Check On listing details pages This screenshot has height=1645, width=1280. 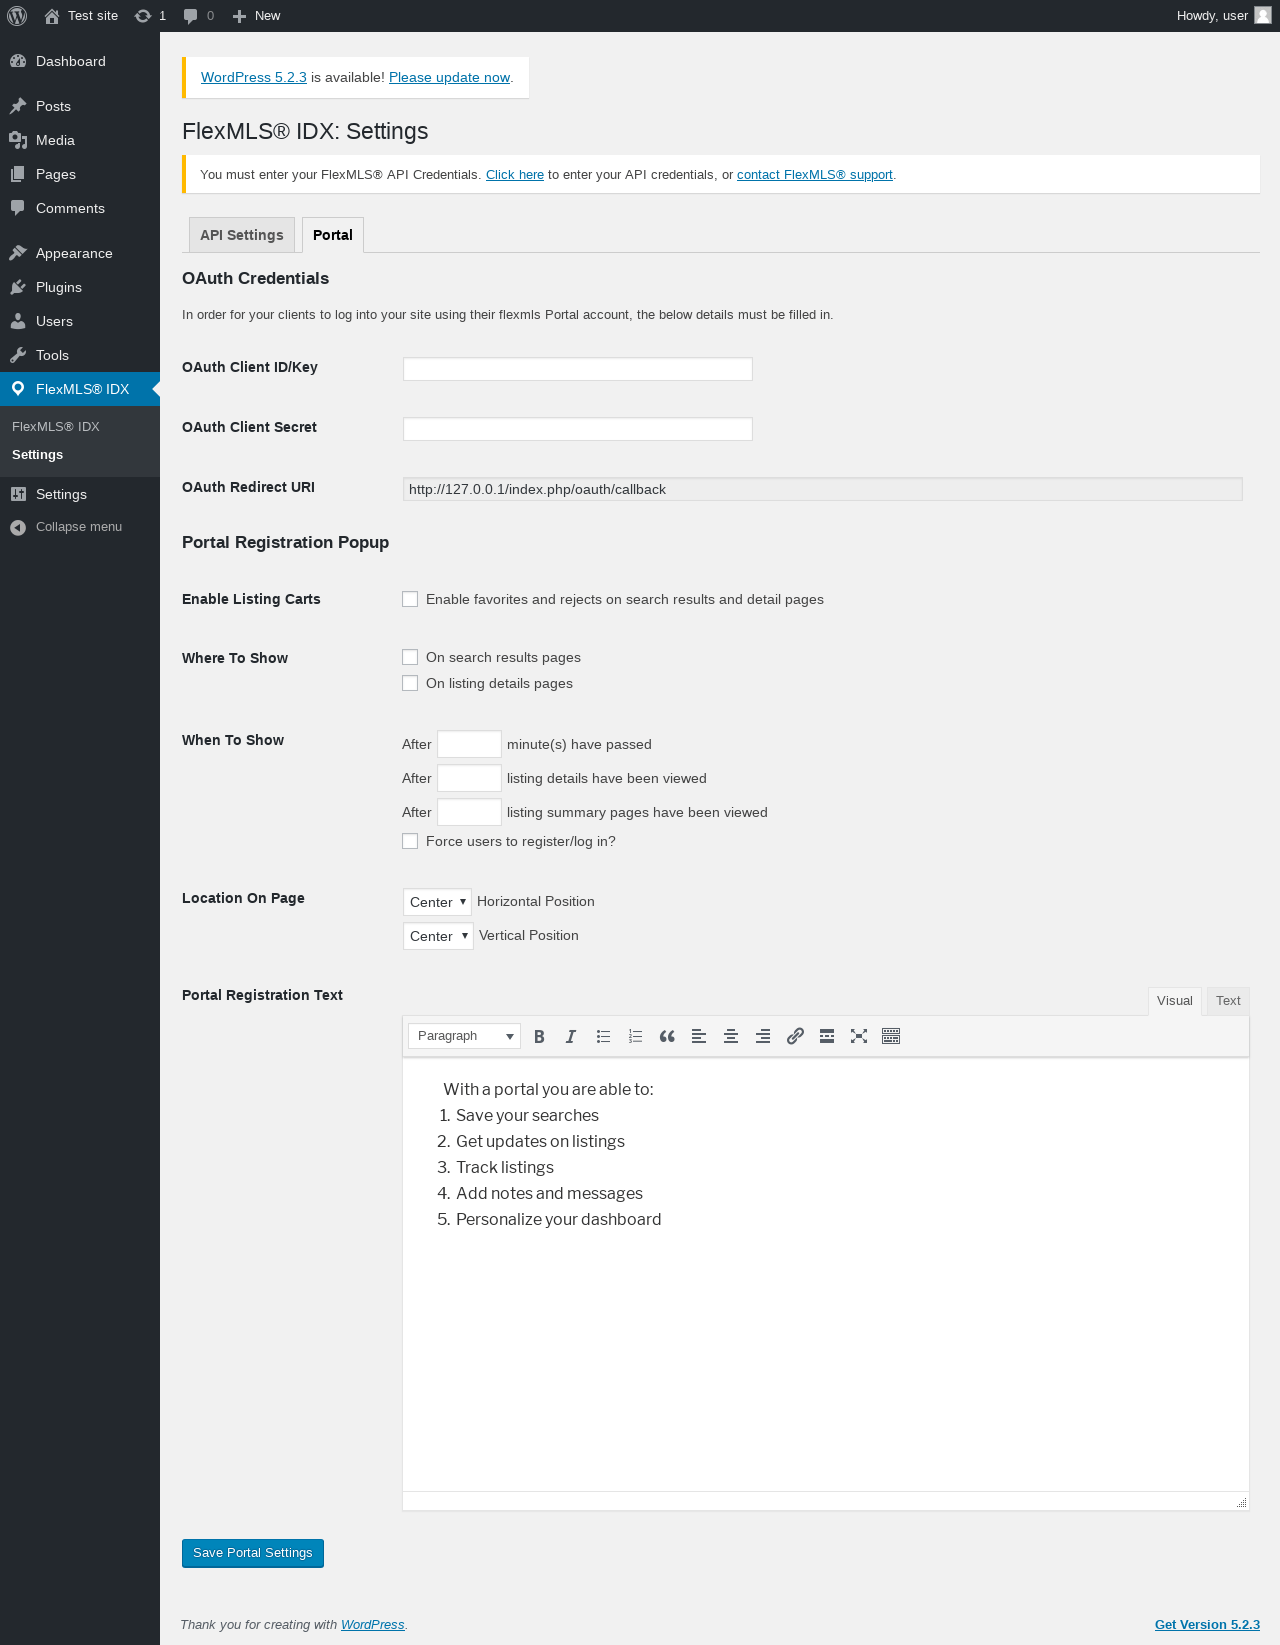coord(410,683)
